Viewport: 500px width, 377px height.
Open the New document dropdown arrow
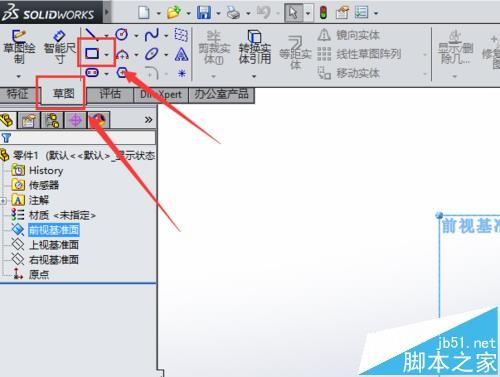click(158, 13)
